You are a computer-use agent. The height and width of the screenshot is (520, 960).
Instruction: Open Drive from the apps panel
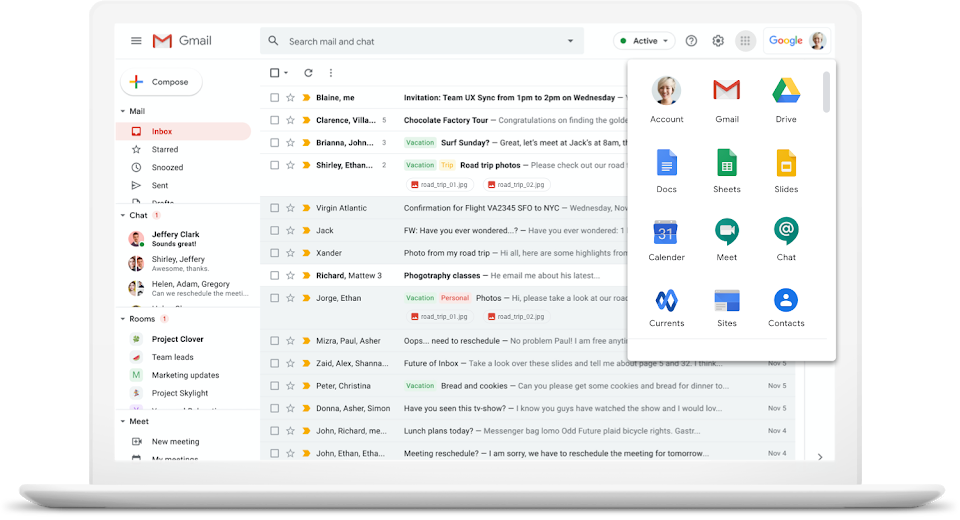786,100
